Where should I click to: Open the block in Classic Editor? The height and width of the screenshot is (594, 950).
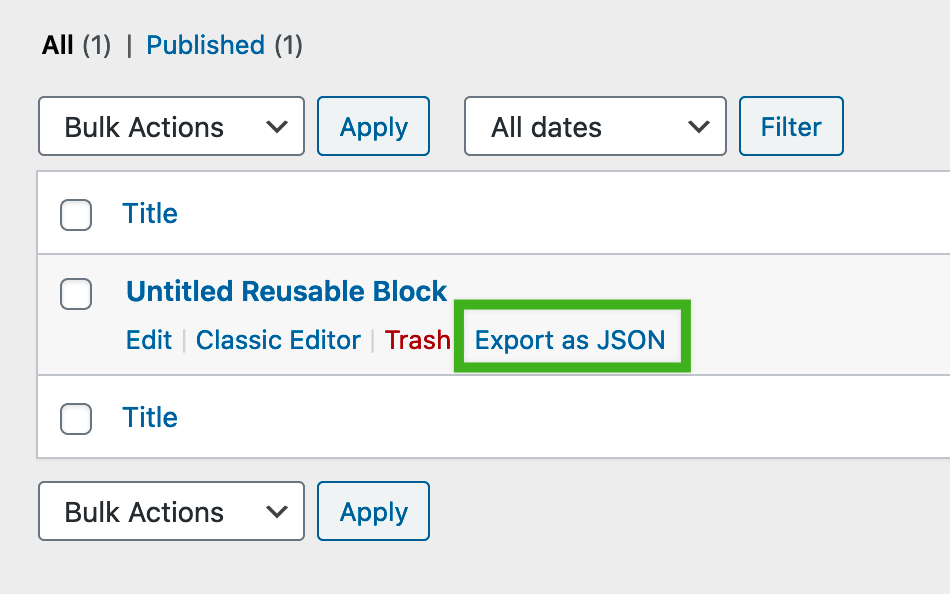tap(278, 340)
